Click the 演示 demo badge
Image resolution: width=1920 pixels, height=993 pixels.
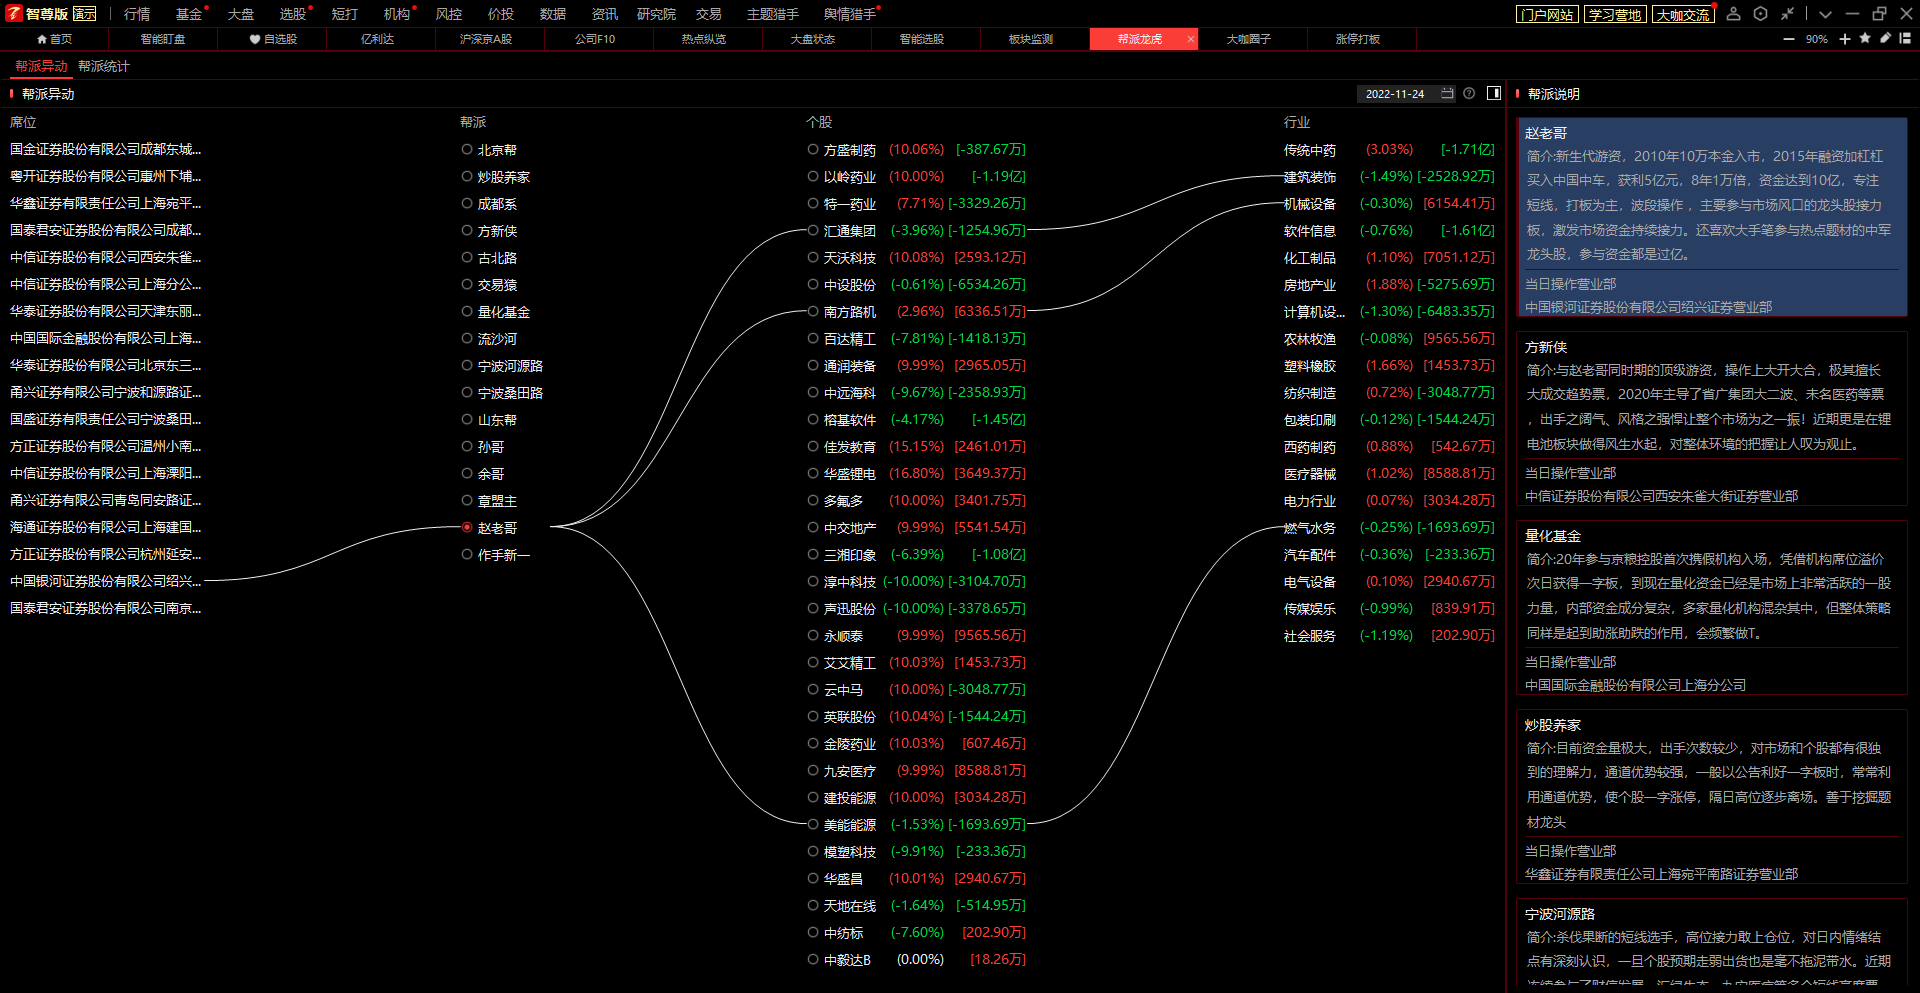pyautogui.click(x=85, y=14)
